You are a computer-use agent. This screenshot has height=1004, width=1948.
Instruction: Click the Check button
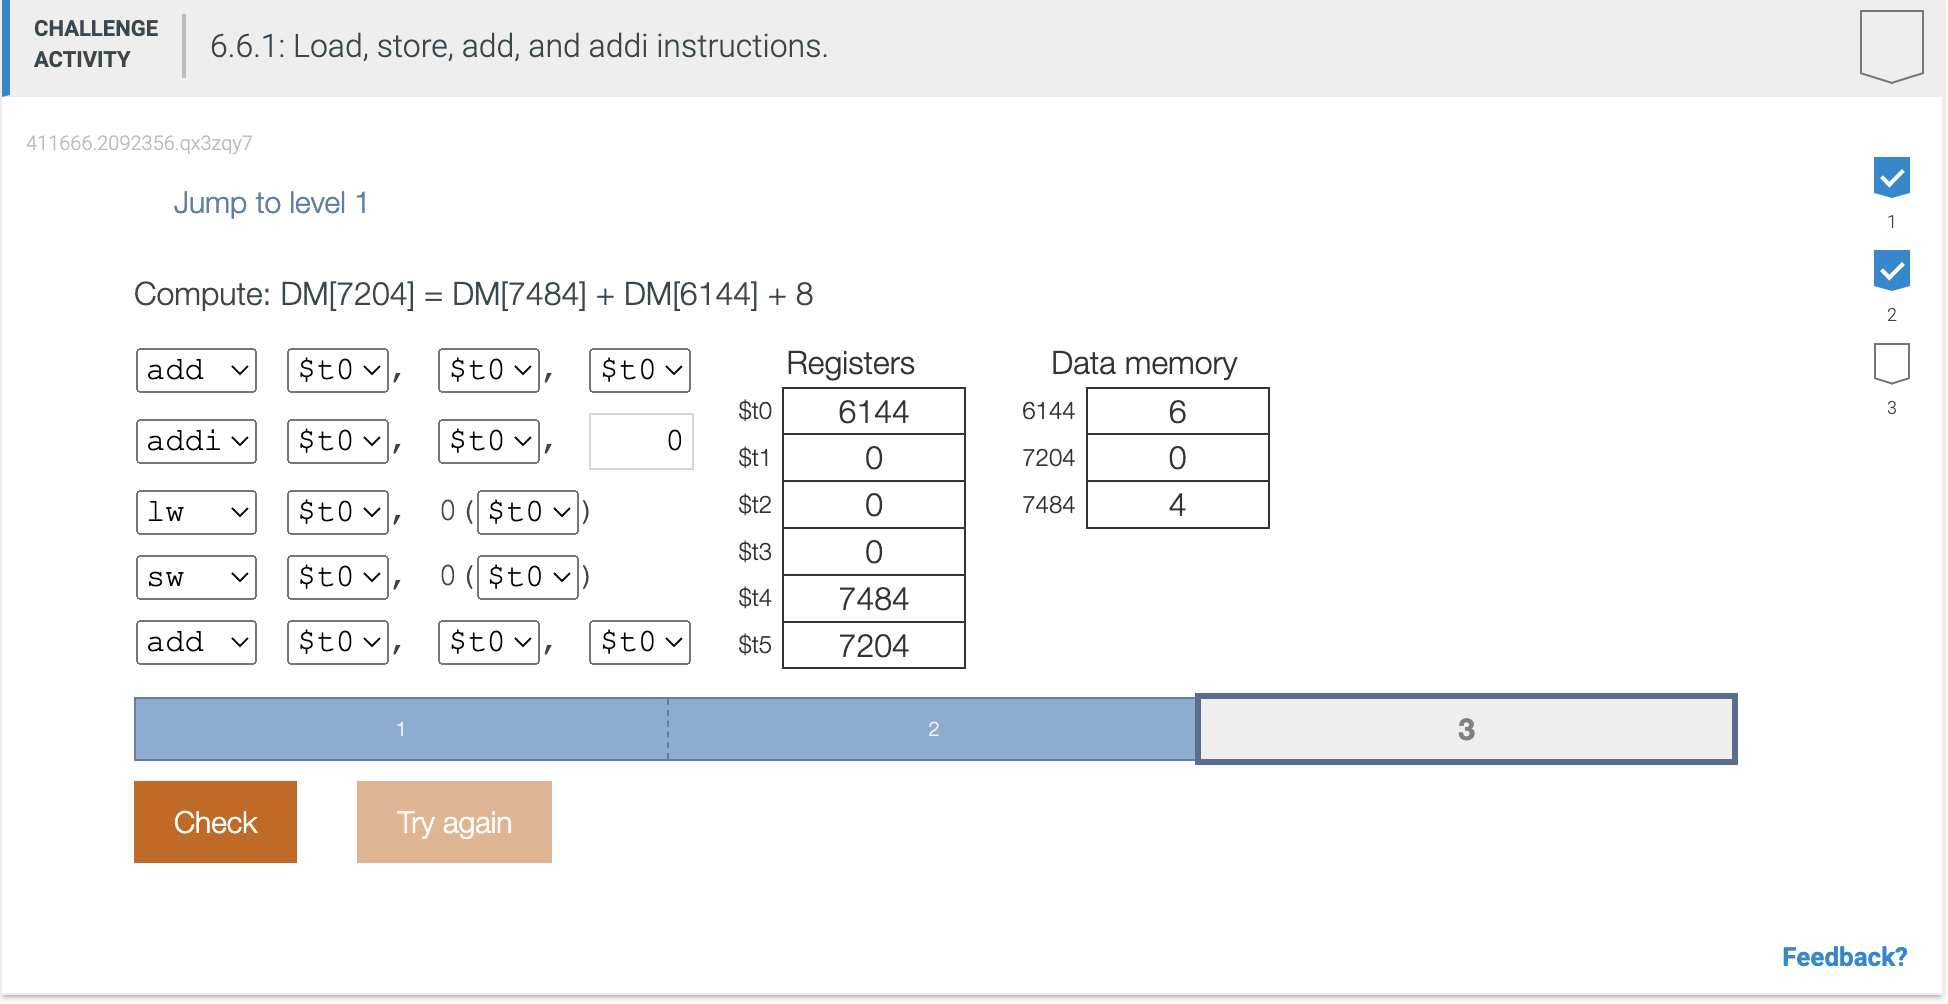click(215, 822)
